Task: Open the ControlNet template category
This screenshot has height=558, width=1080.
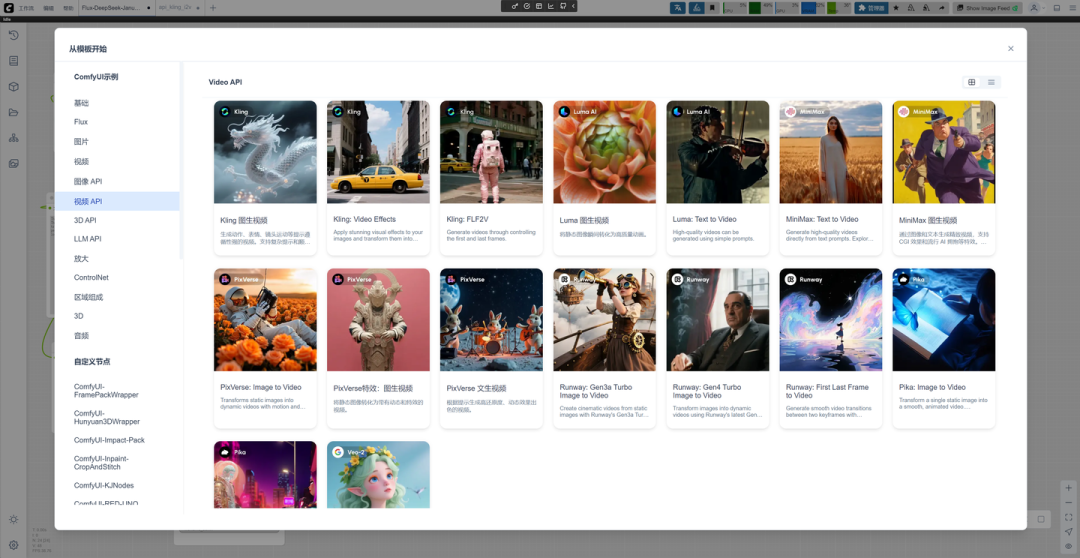Action: pos(117,278)
